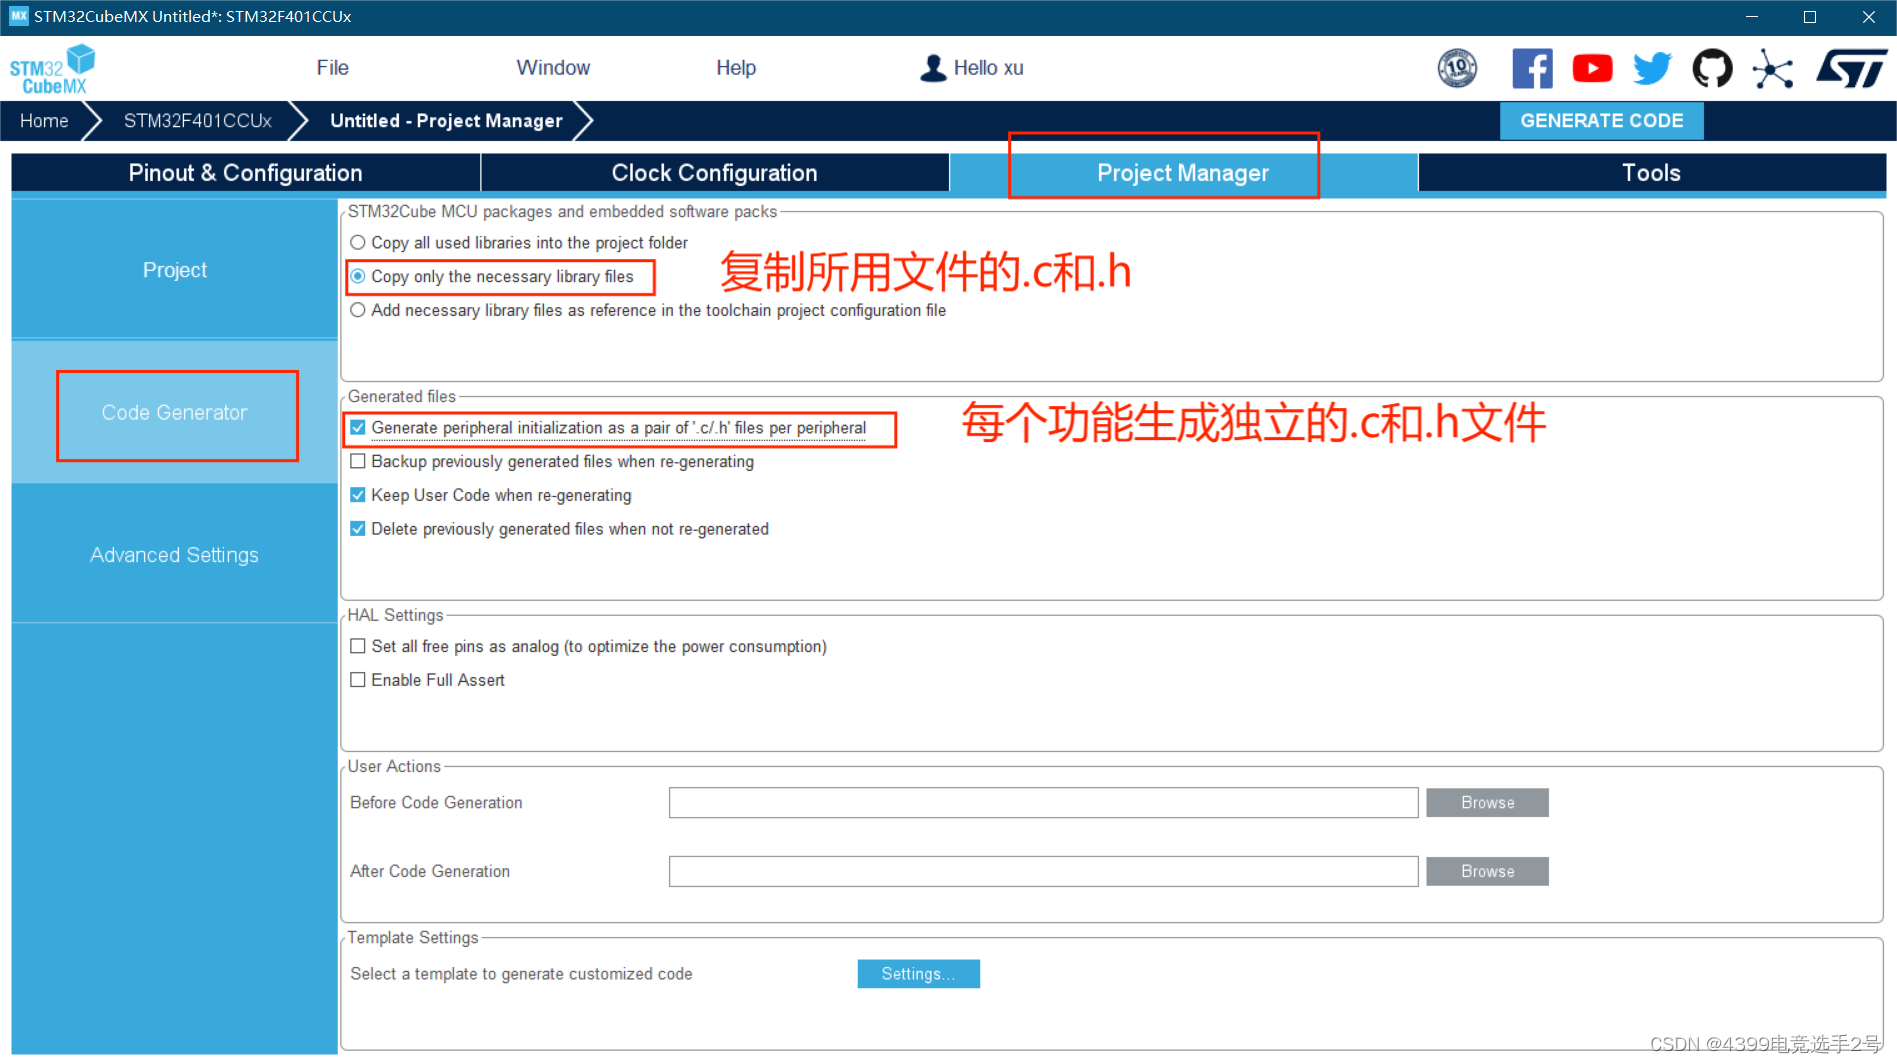
Task: Enable Full Assert option
Action: [x=358, y=679]
